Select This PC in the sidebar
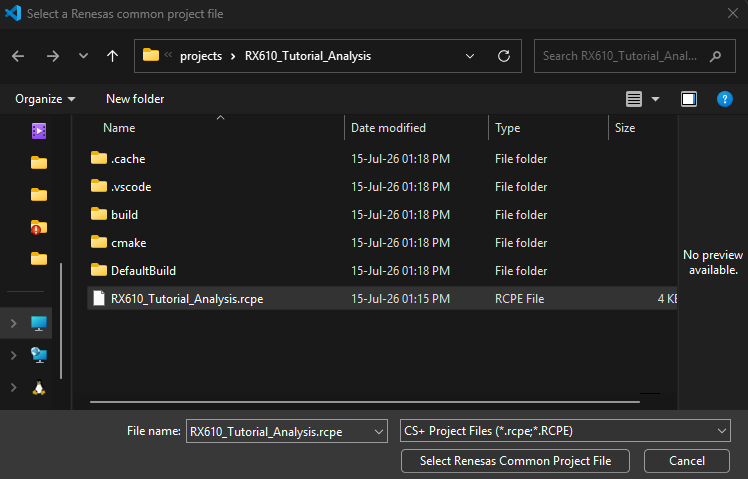This screenshot has height=479, width=748. pos(39,323)
